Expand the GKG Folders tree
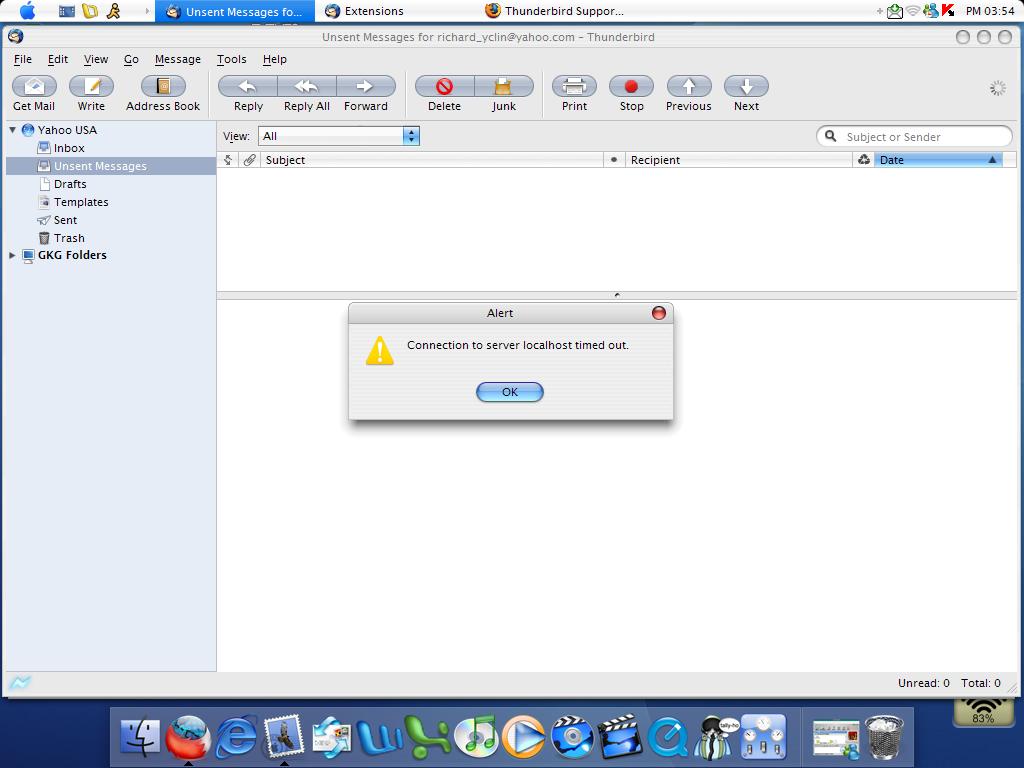 click(x=12, y=255)
